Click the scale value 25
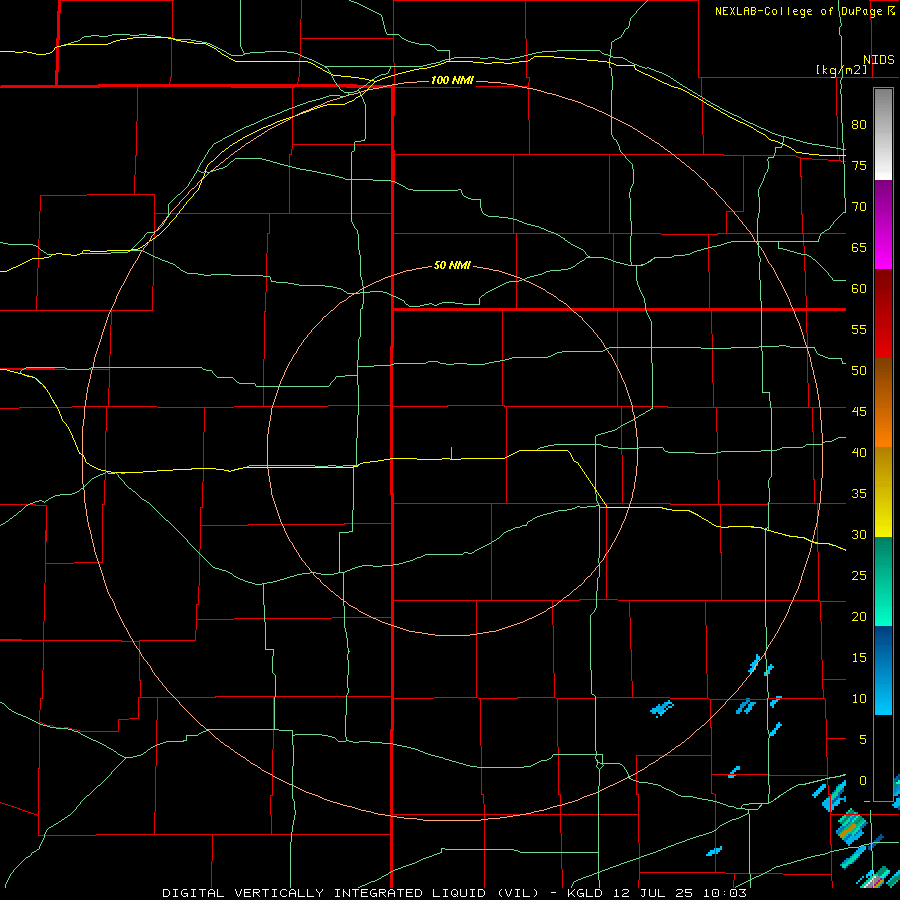 [x=859, y=576]
